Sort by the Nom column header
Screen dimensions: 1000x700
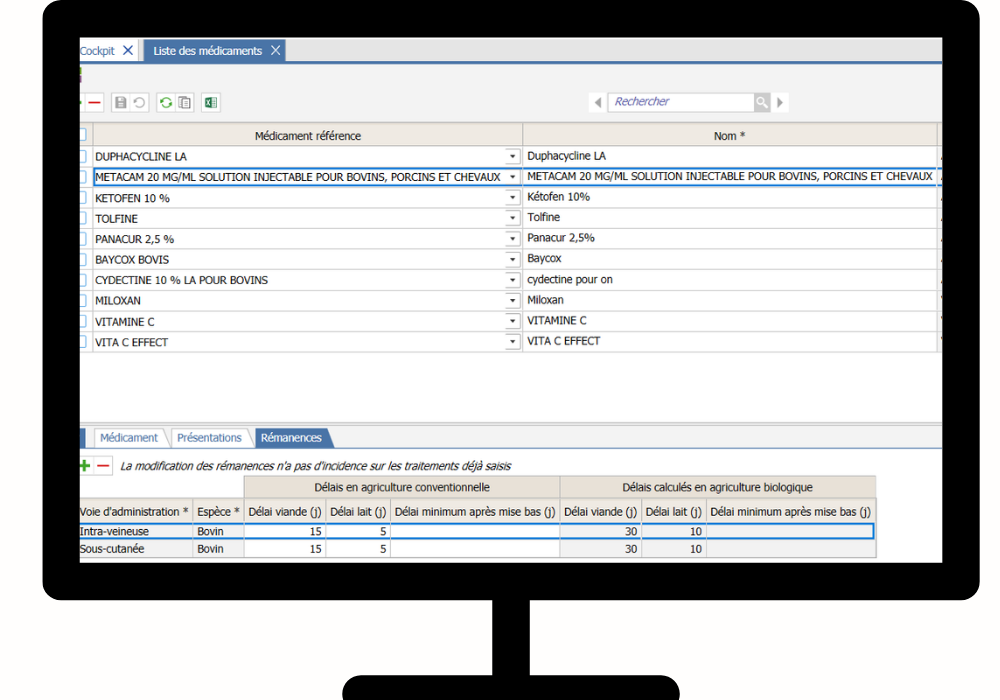click(x=730, y=136)
